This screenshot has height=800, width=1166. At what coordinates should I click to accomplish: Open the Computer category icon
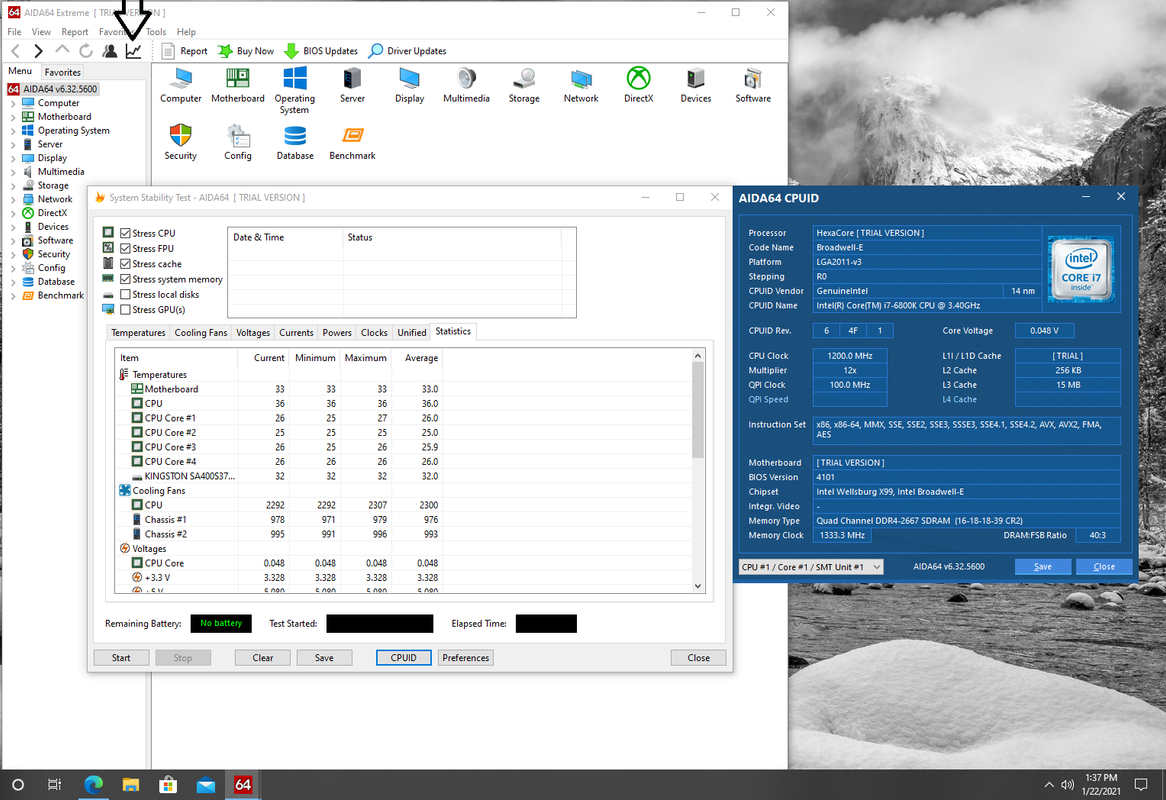click(x=181, y=86)
